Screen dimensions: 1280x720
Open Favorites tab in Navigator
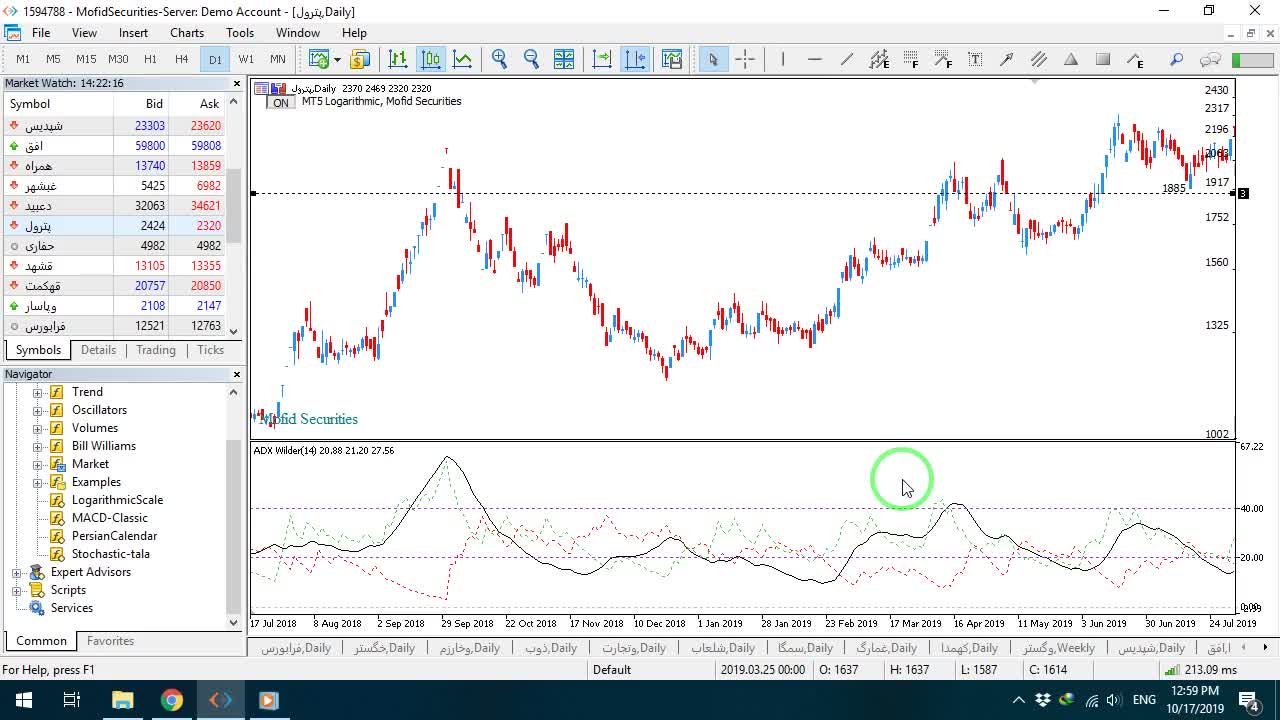pos(110,641)
